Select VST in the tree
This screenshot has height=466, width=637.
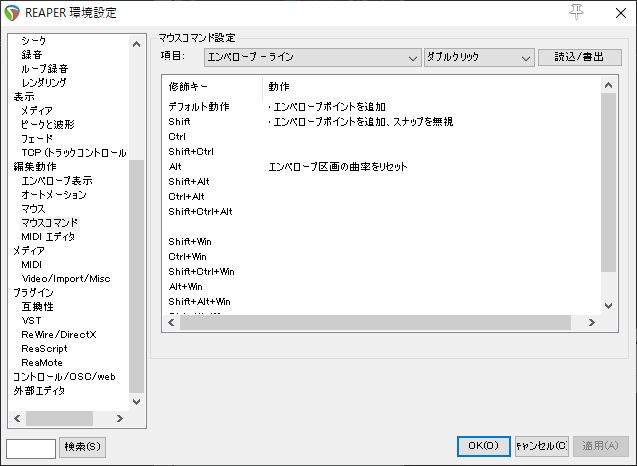pos(31,321)
